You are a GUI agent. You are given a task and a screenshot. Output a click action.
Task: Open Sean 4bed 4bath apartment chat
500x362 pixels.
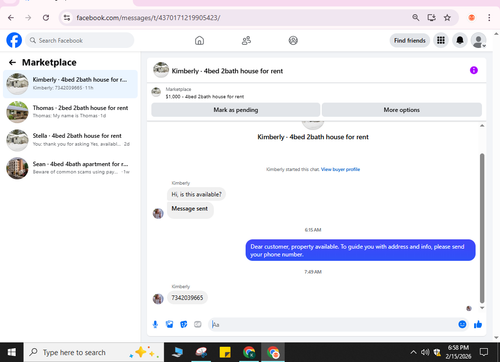(70, 168)
